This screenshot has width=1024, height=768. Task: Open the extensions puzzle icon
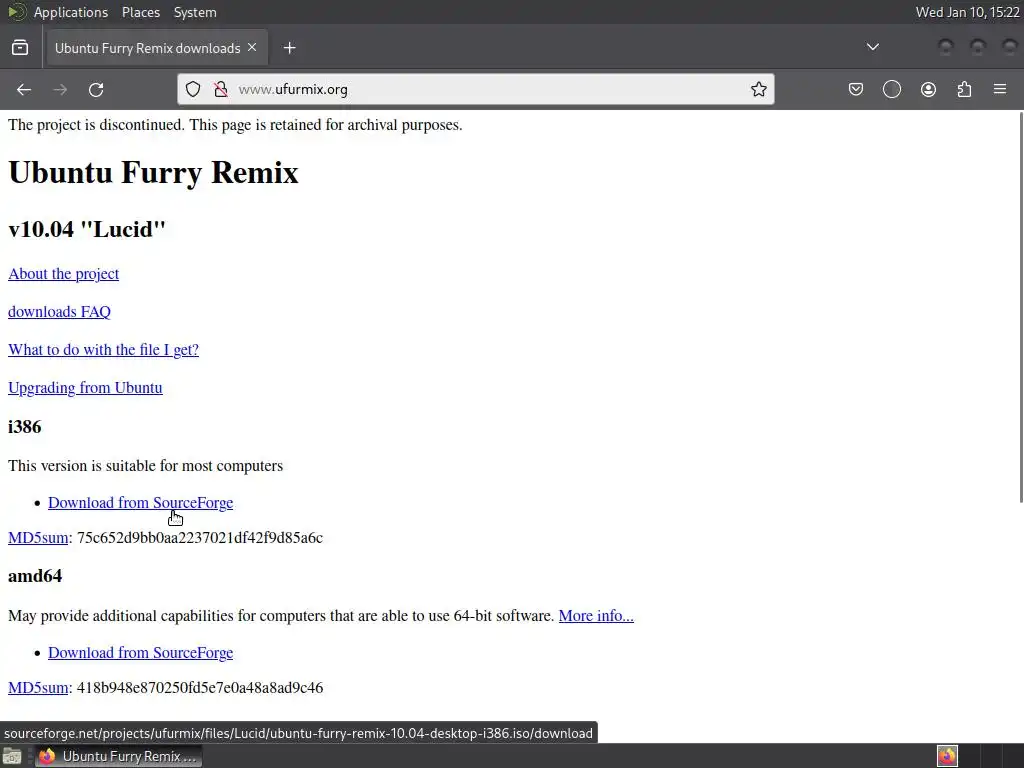pyautogui.click(x=965, y=89)
